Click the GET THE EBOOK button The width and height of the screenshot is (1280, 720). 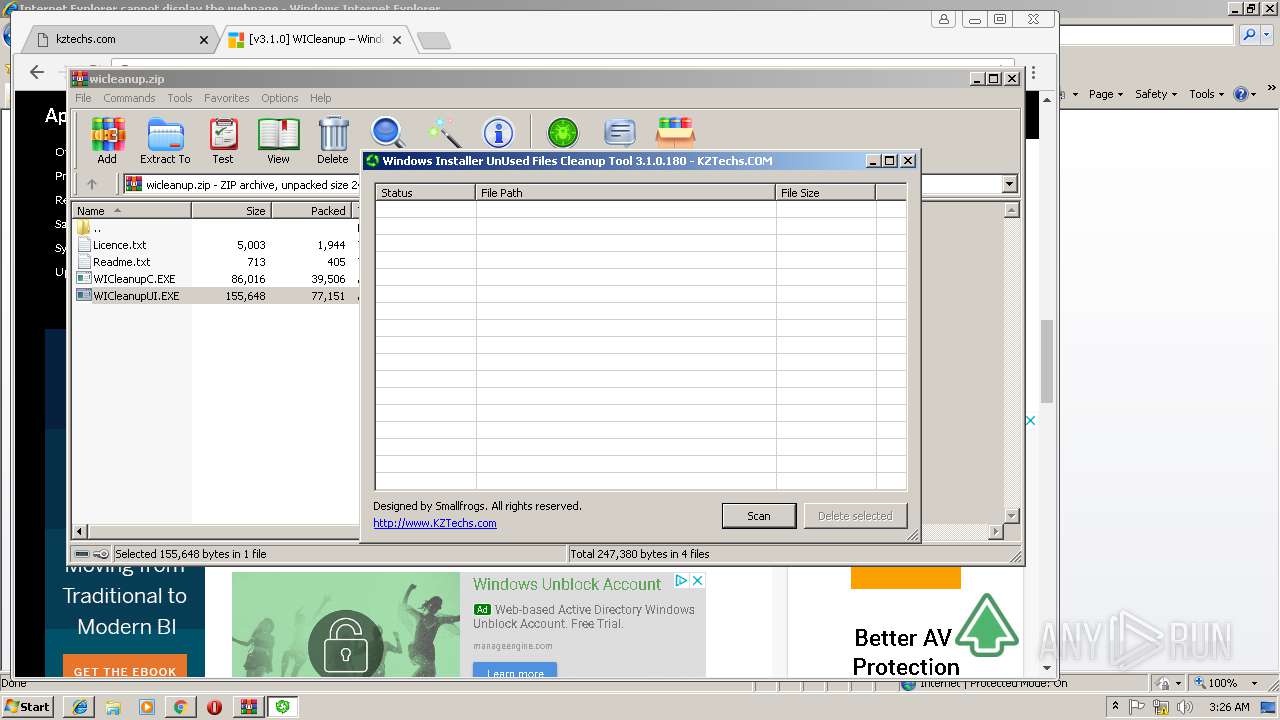[x=125, y=668]
